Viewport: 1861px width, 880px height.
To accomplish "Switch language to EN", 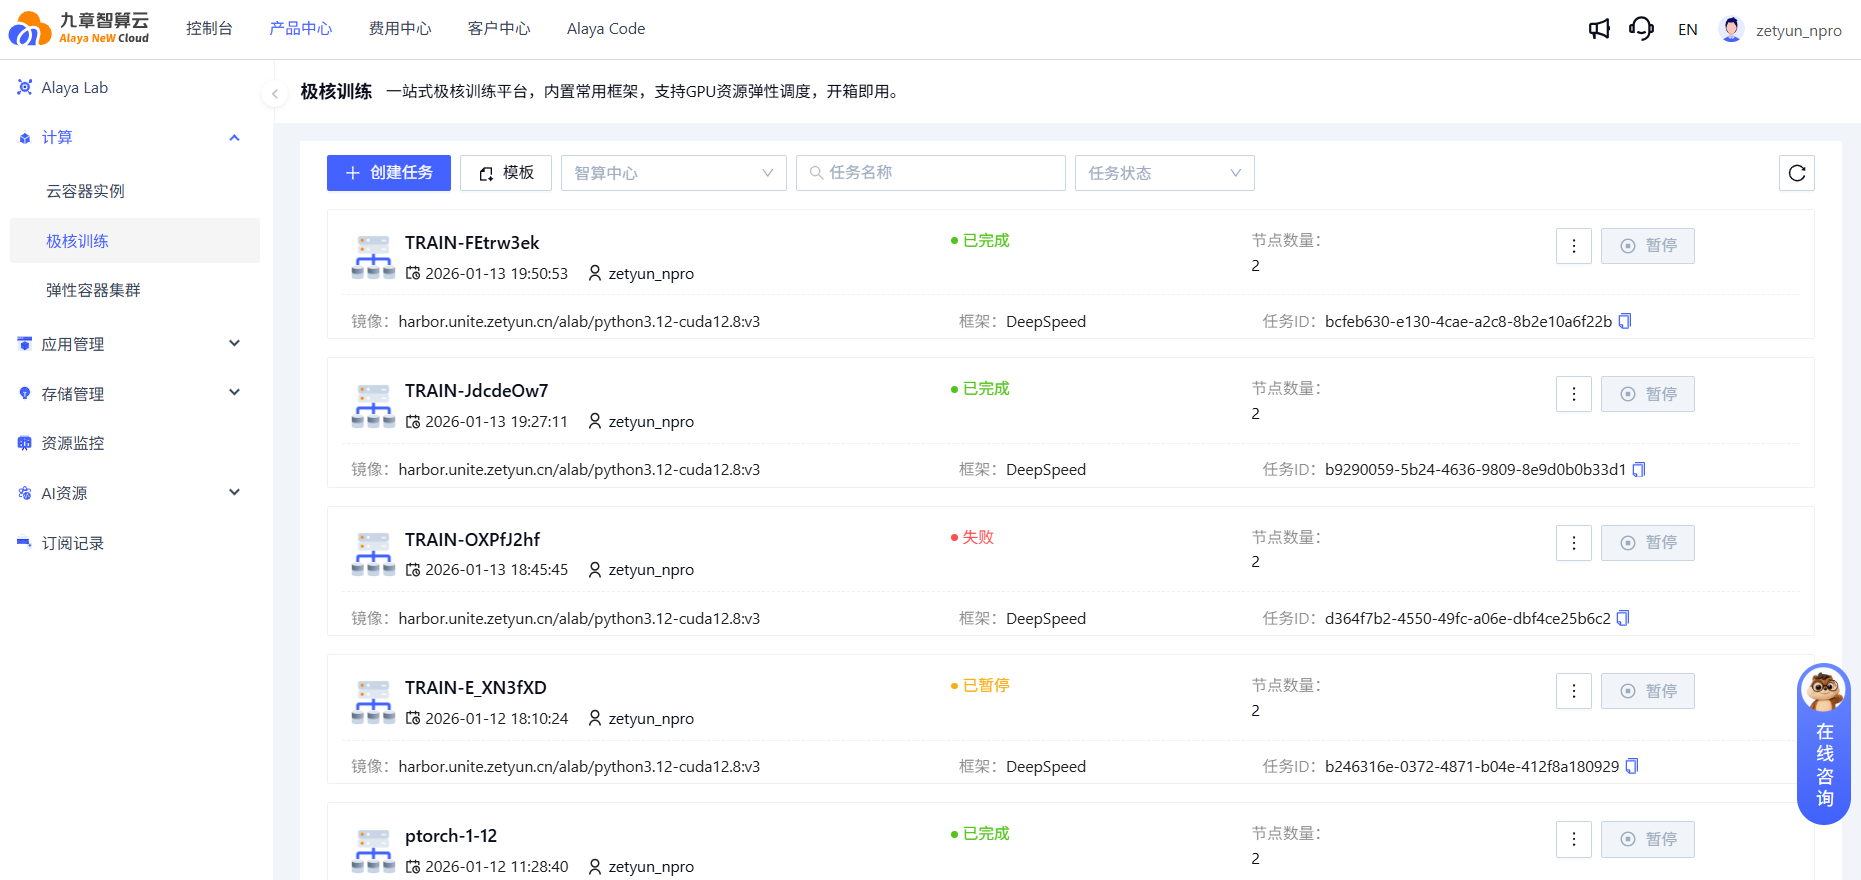I will tap(1688, 30).
